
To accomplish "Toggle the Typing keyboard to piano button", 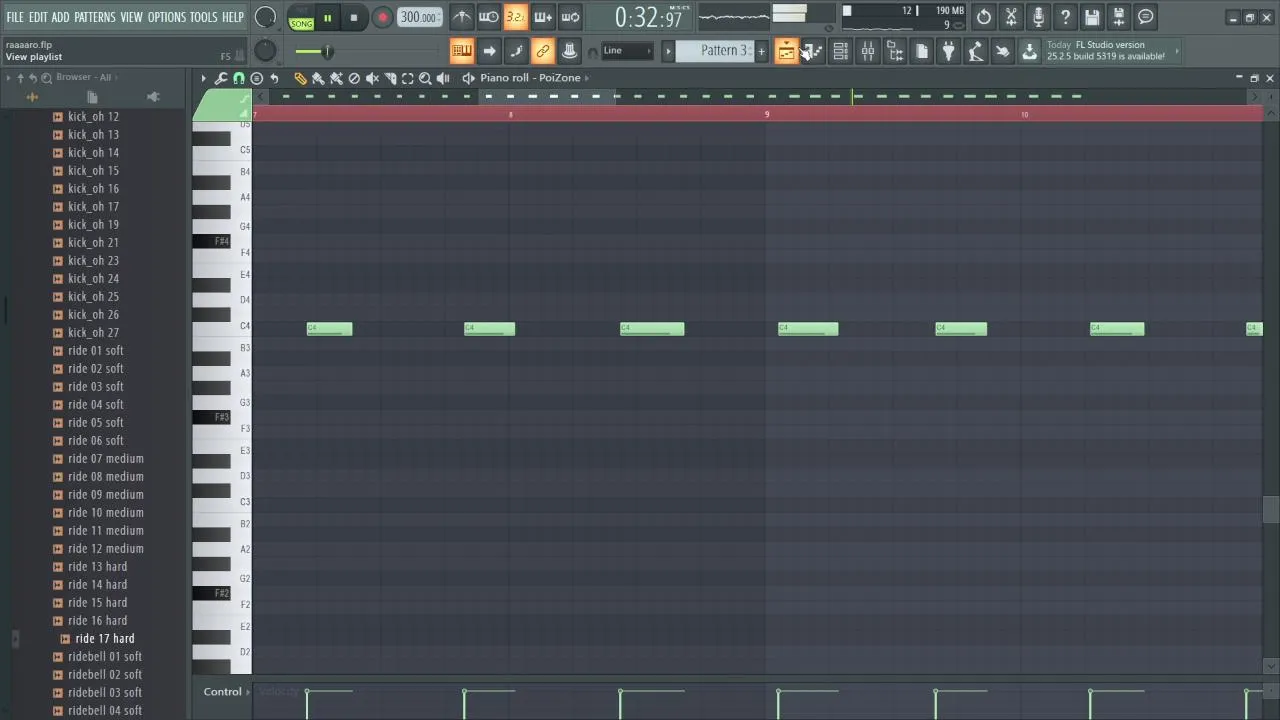I will coord(461,51).
